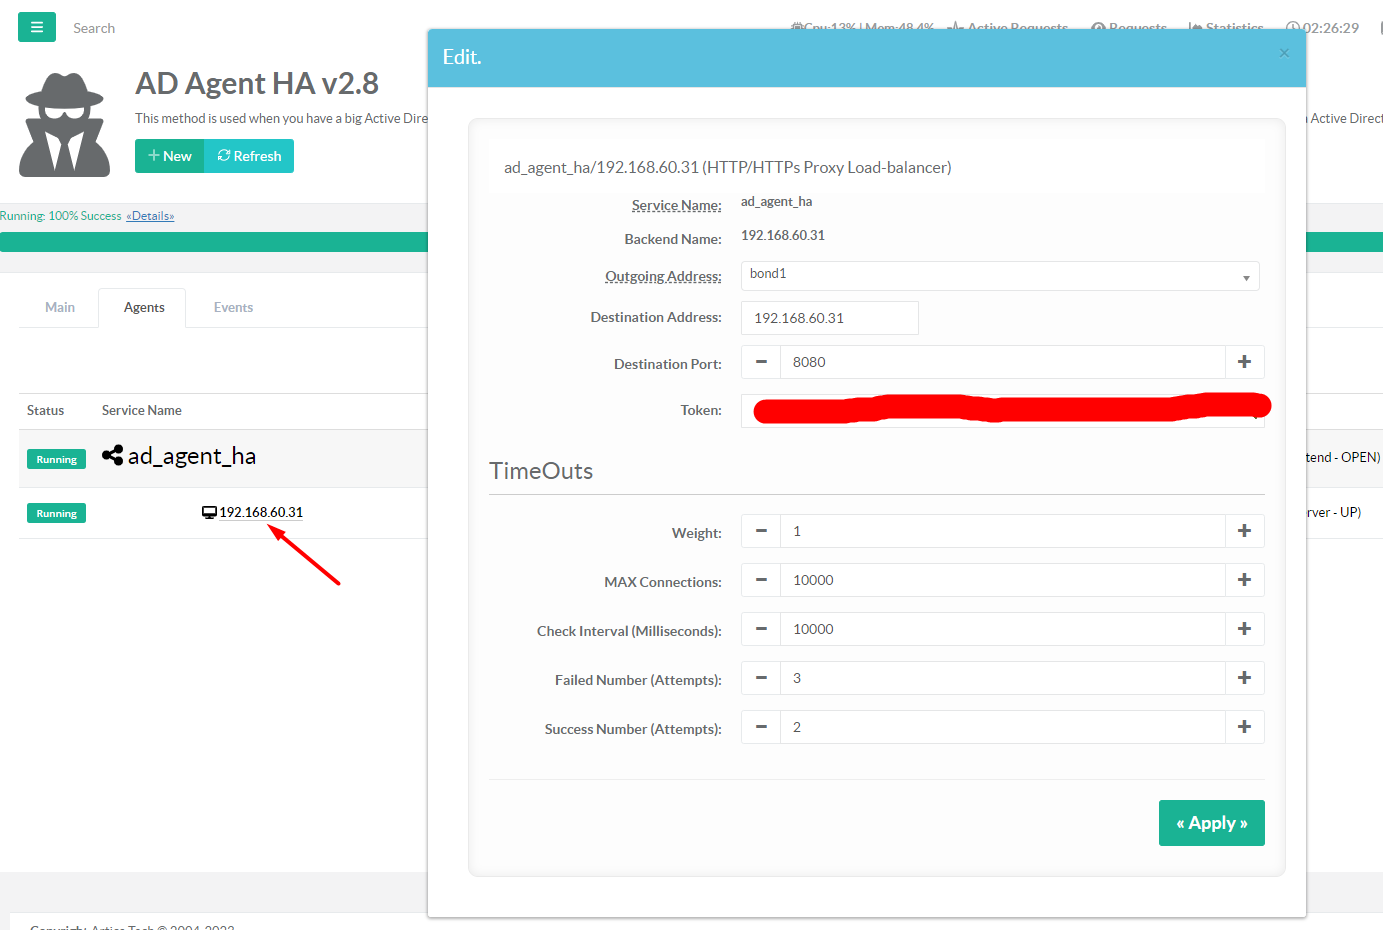Open the Details link
Image resolution: width=1383 pixels, height=930 pixels.
coord(150,216)
